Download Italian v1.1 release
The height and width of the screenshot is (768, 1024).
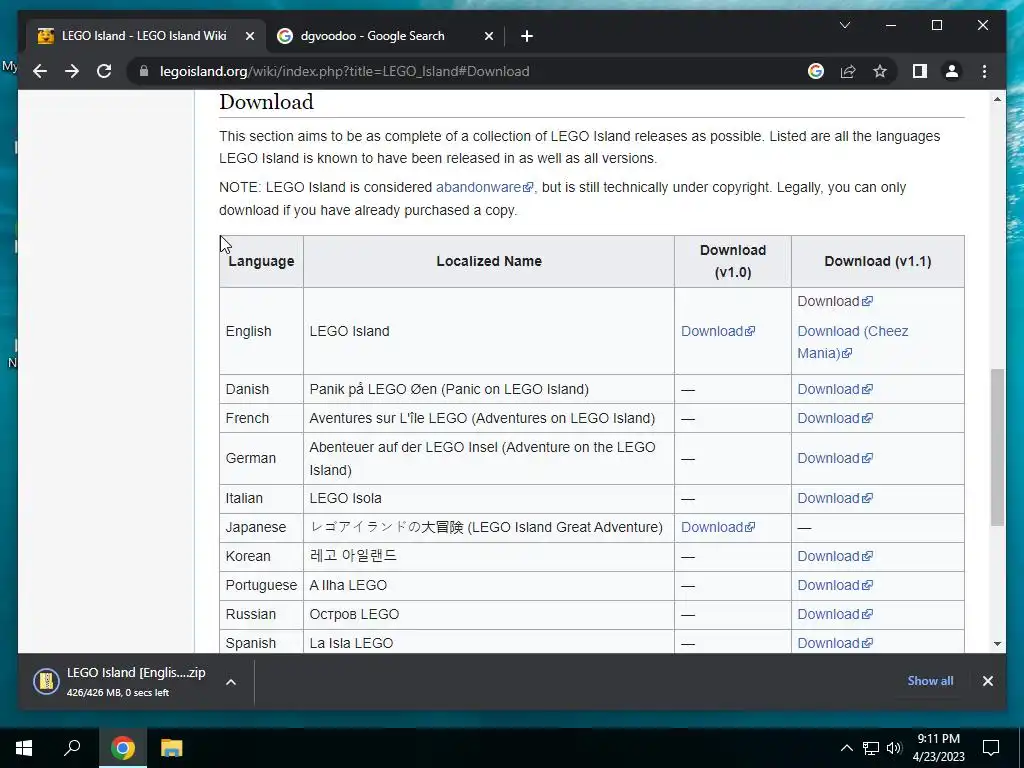coord(834,498)
